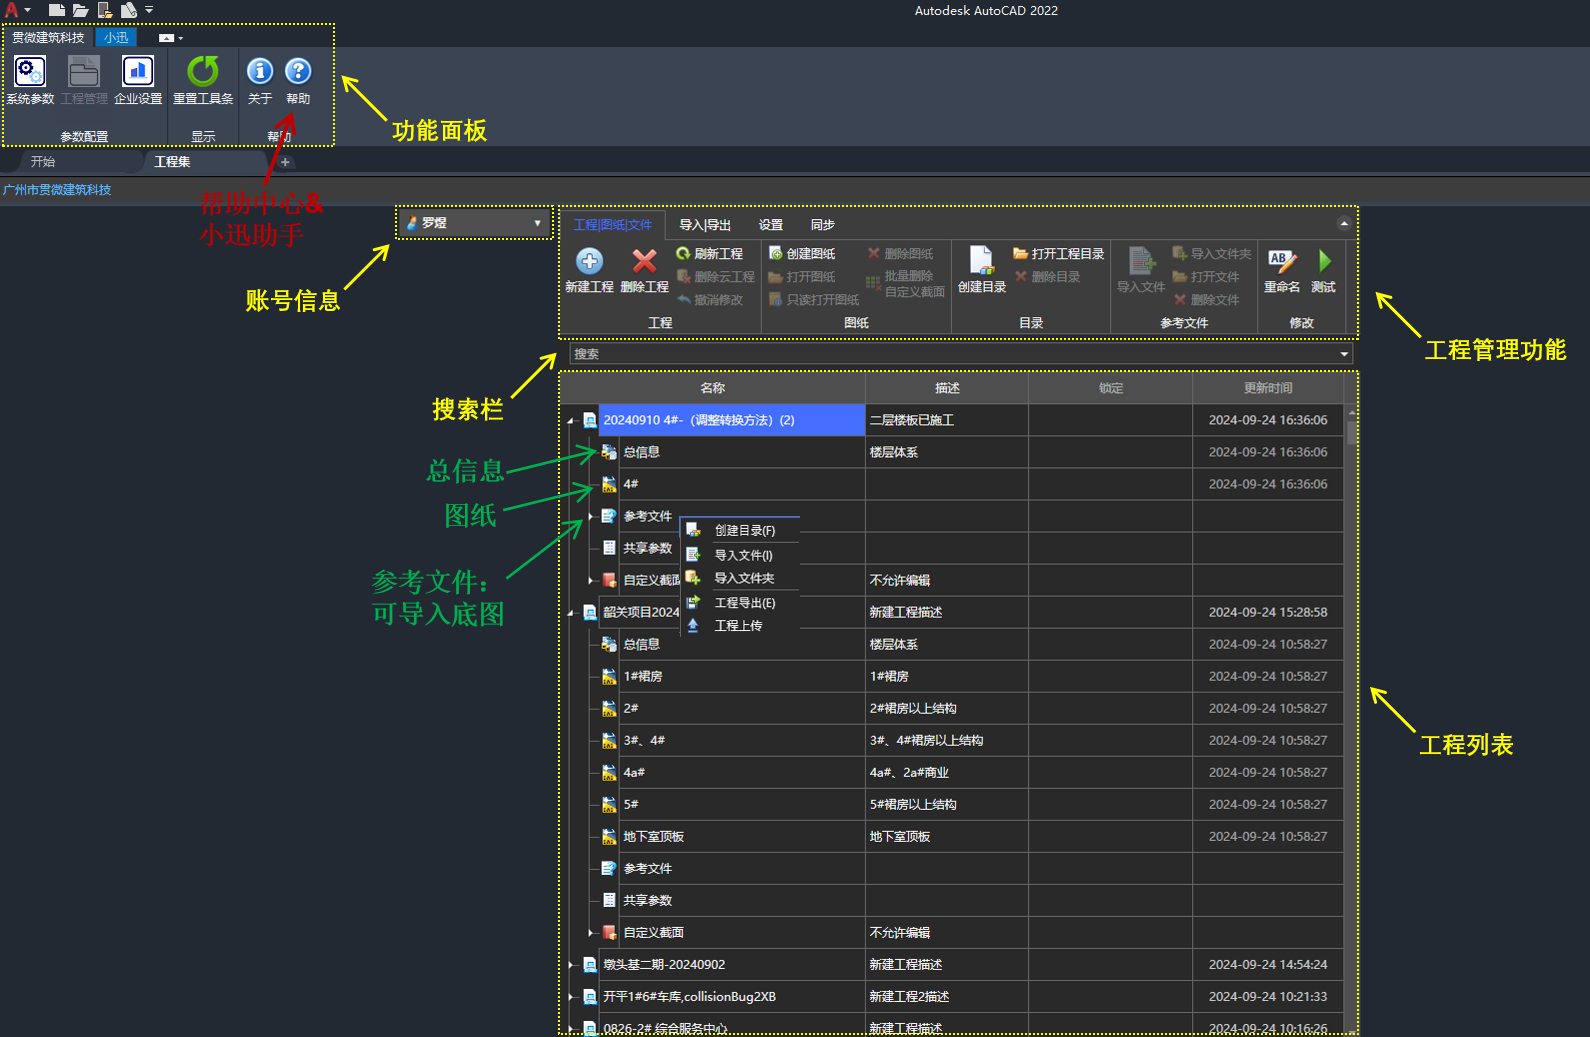This screenshot has height=1037, width=1590.
Task: Click 打开工程目录 open project directory
Action: tap(1059, 254)
